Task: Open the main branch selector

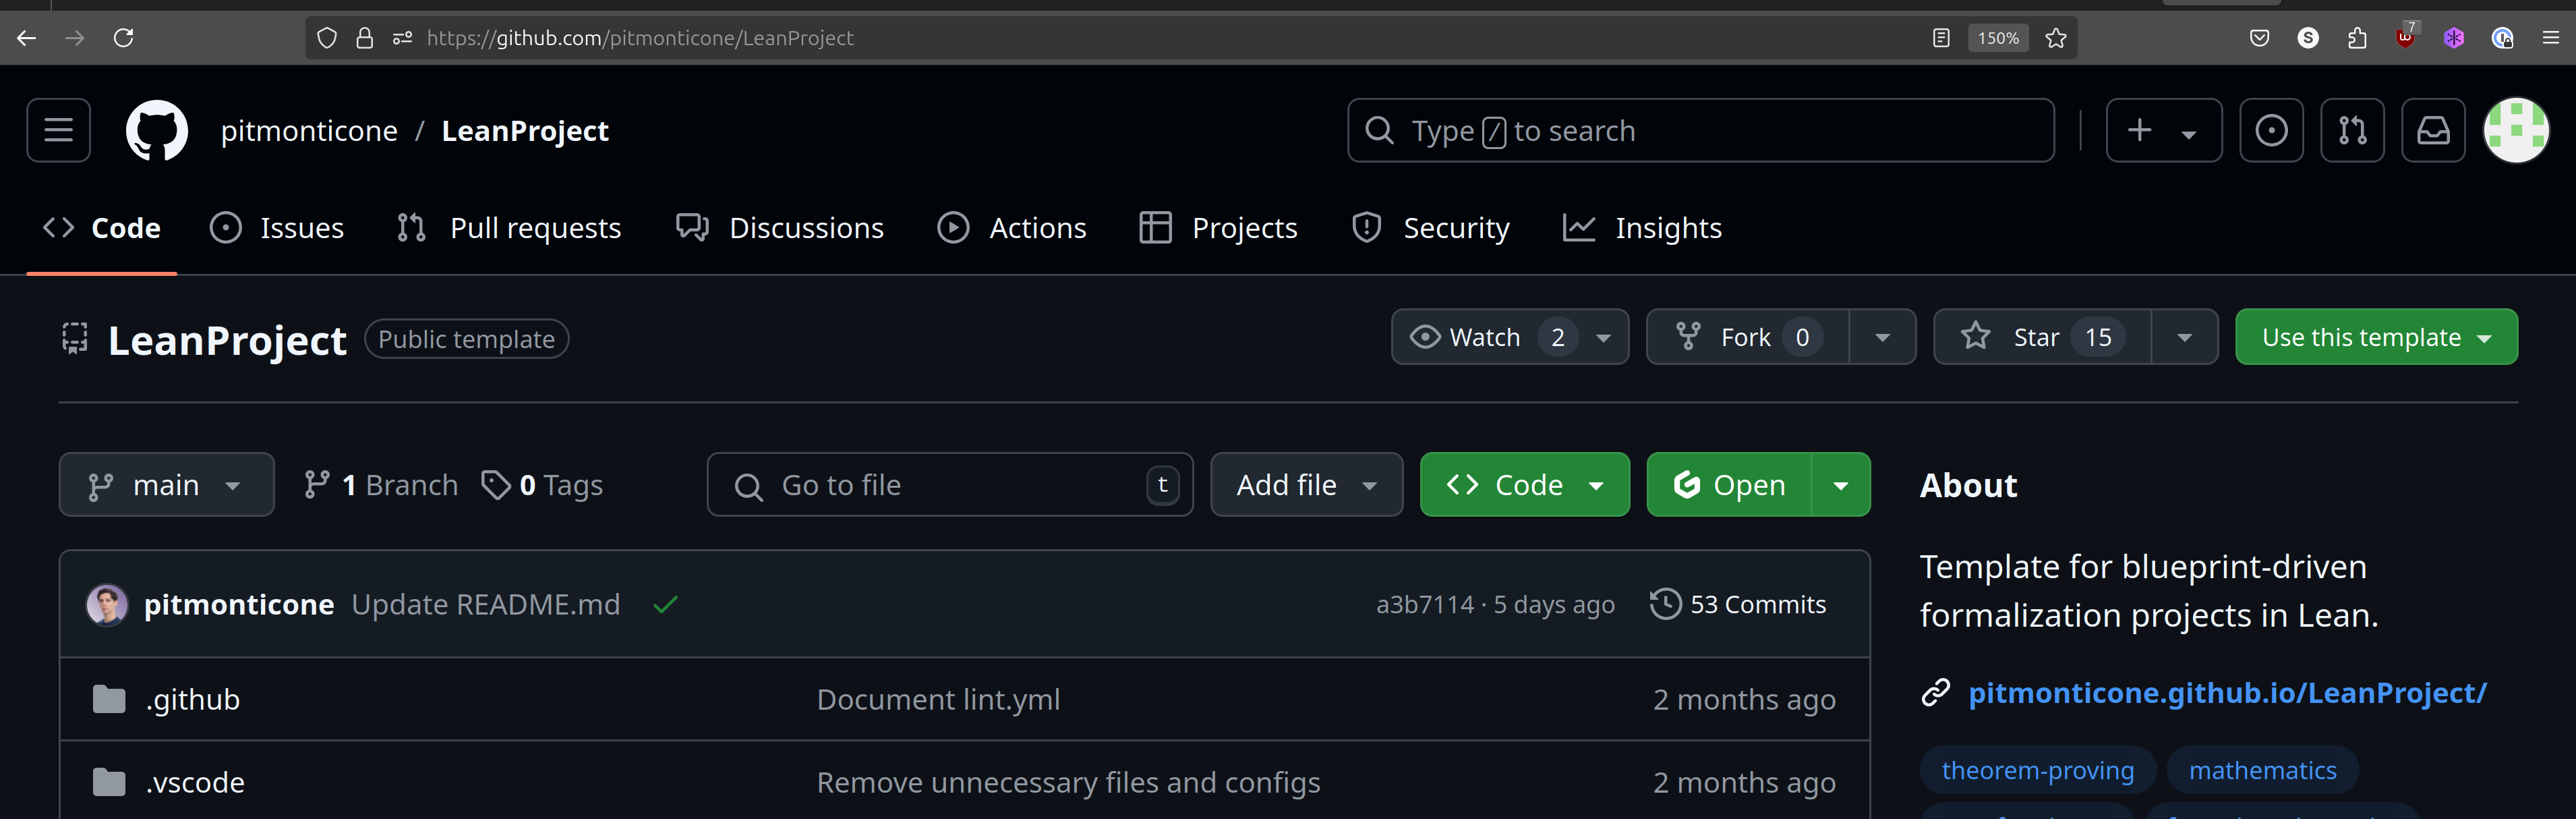Action: click(x=166, y=485)
